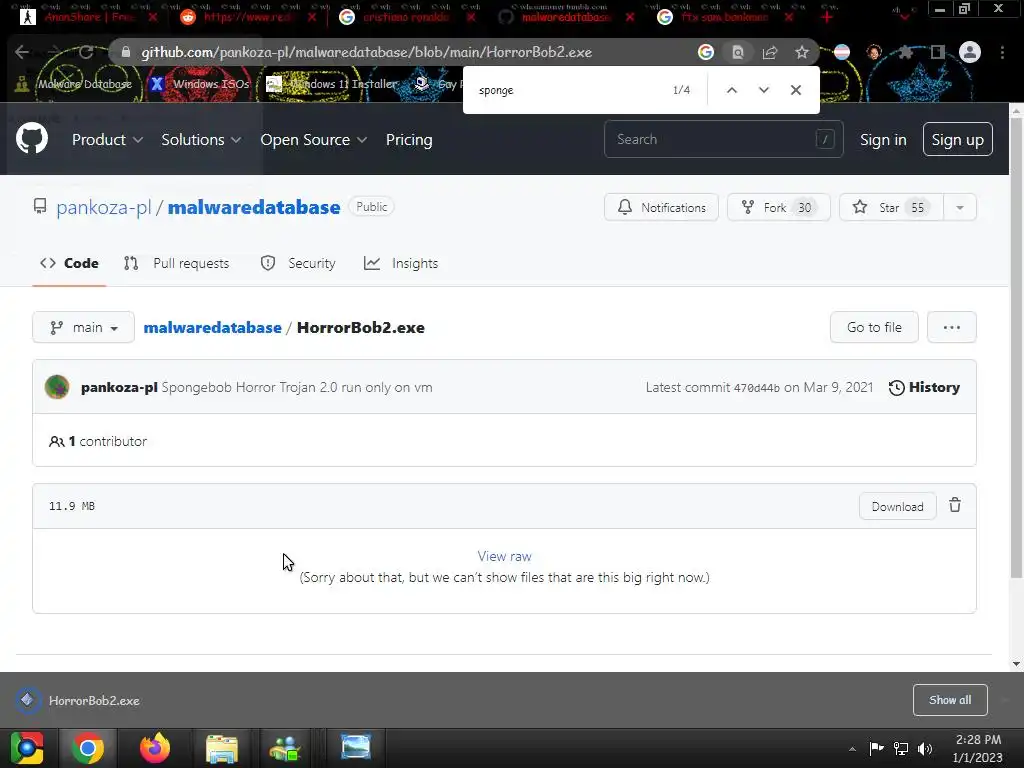1024x768 pixels.
Task: Go to next find result arrow
Action: point(763,90)
